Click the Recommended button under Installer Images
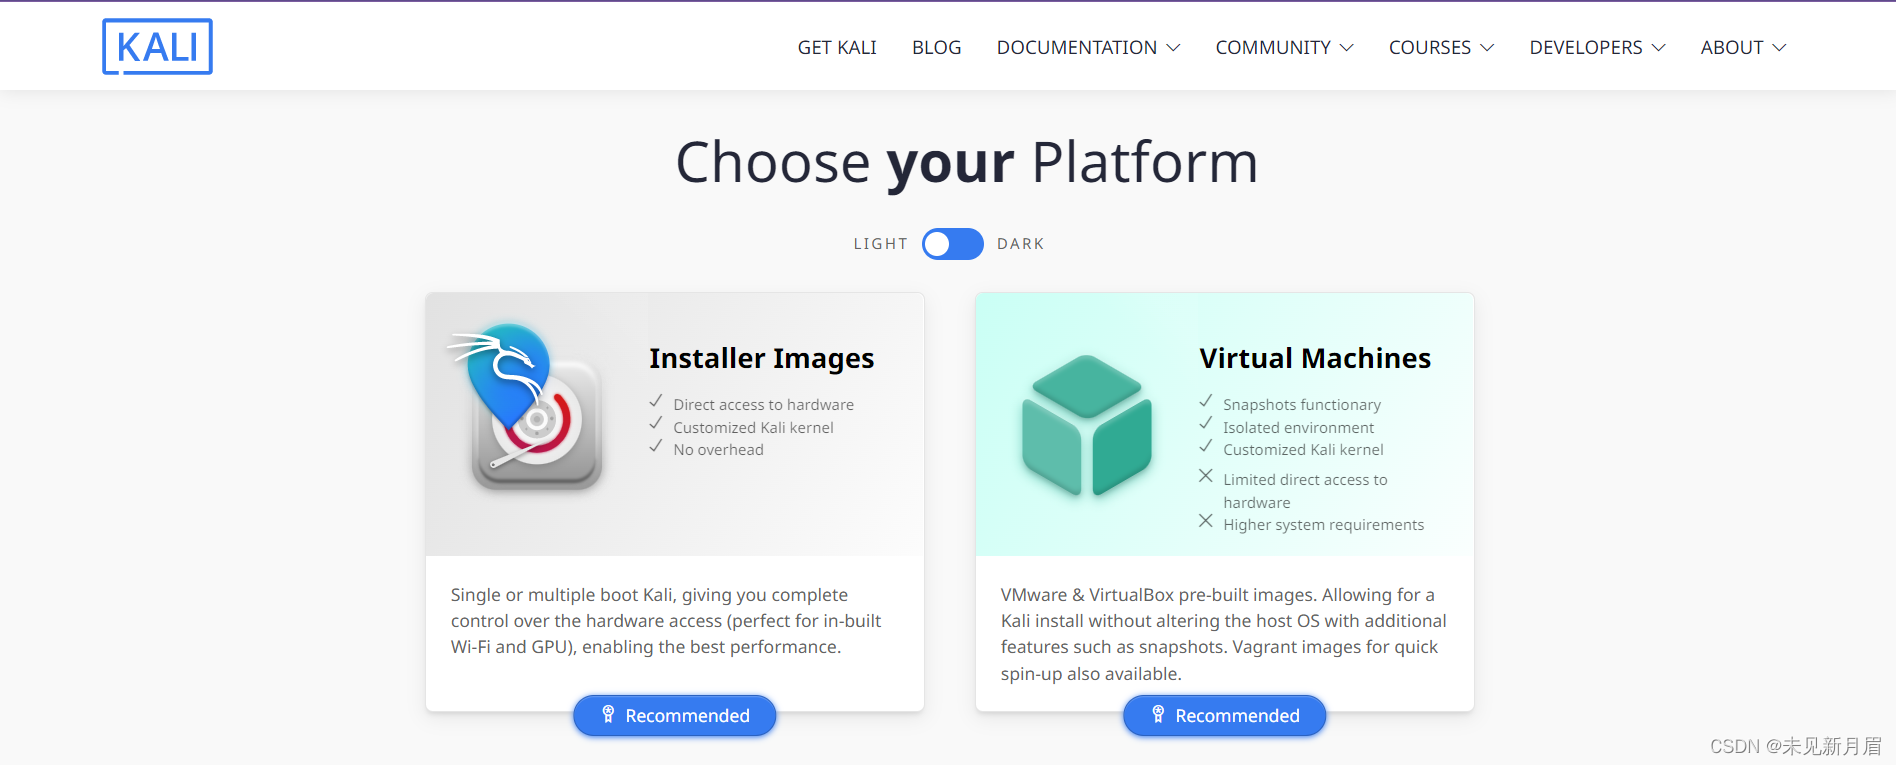This screenshot has width=1896, height=765. pyautogui.click(x=675, y=715)
